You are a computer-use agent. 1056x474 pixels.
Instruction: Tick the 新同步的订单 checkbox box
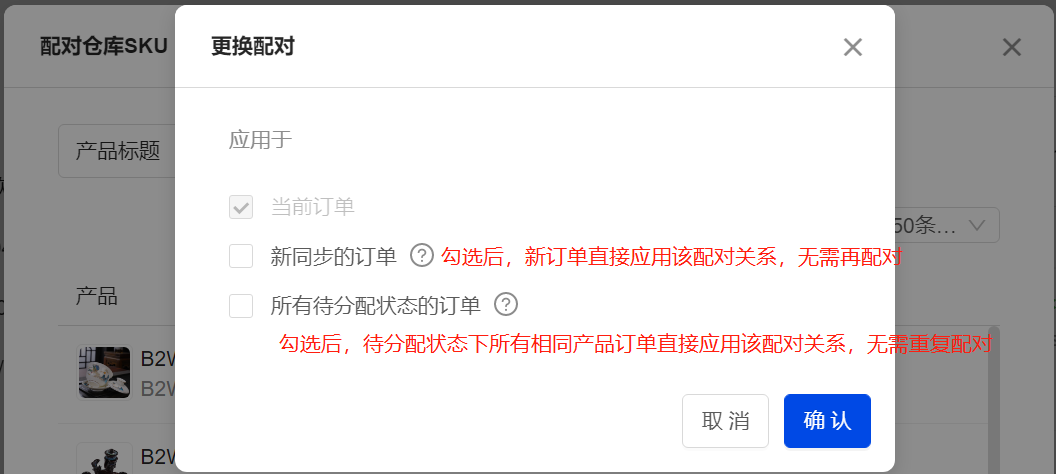(x=241, y=256)
